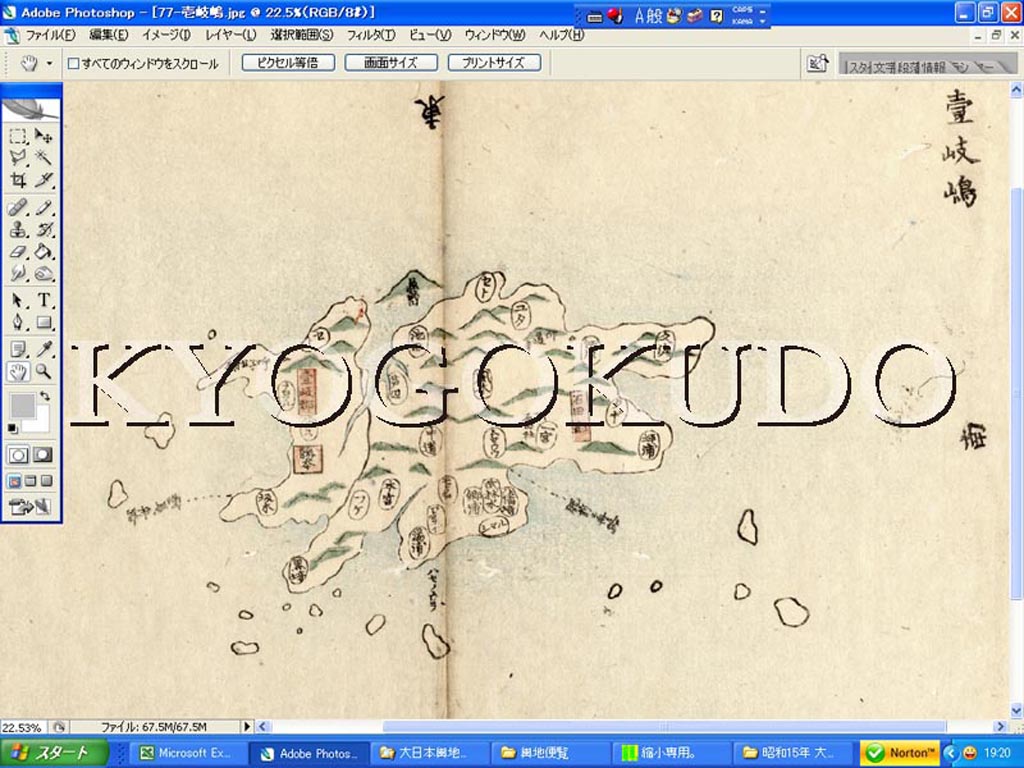The height and width of the screenshot is (768, 1024).
Task: Select the History Brush tool
Action: (43, 230)
